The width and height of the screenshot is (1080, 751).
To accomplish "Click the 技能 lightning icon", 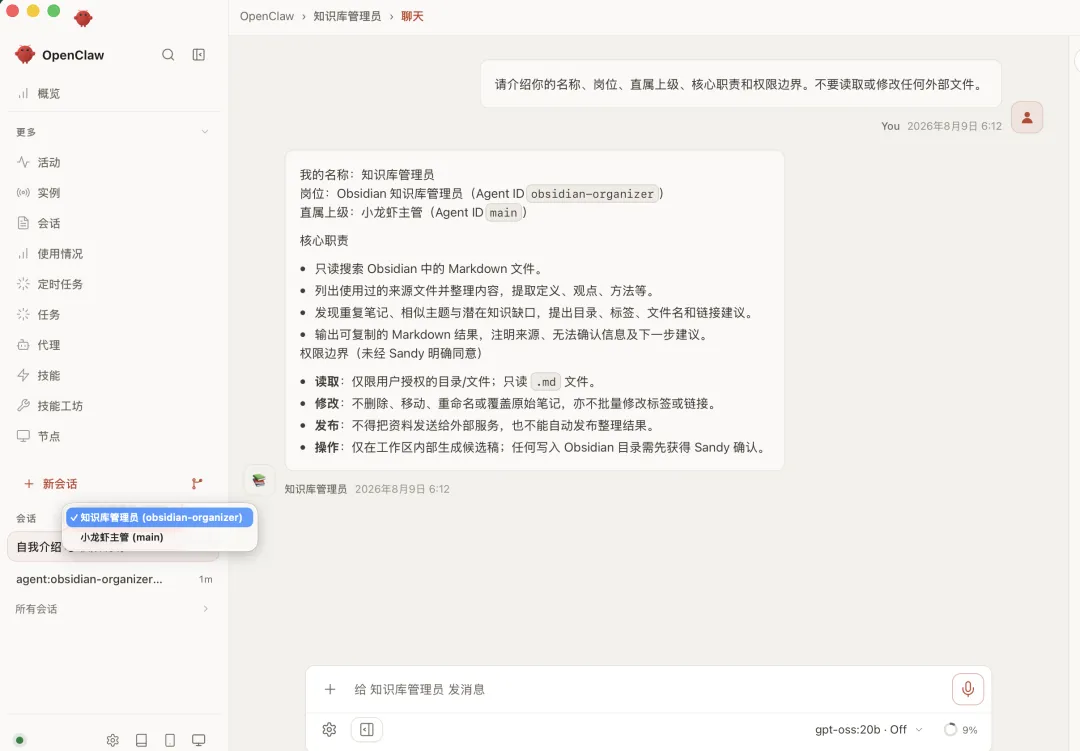I will [23, 375].
